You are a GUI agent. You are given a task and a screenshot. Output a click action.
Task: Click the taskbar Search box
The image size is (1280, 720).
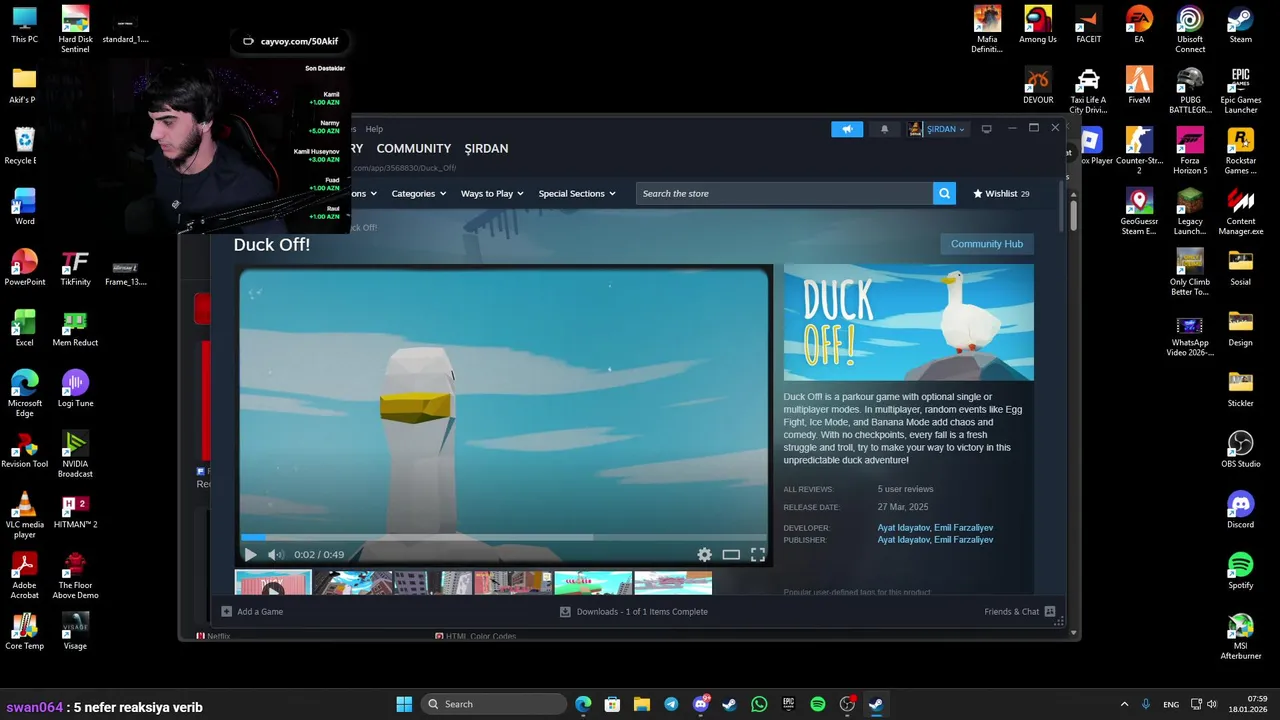493,704
